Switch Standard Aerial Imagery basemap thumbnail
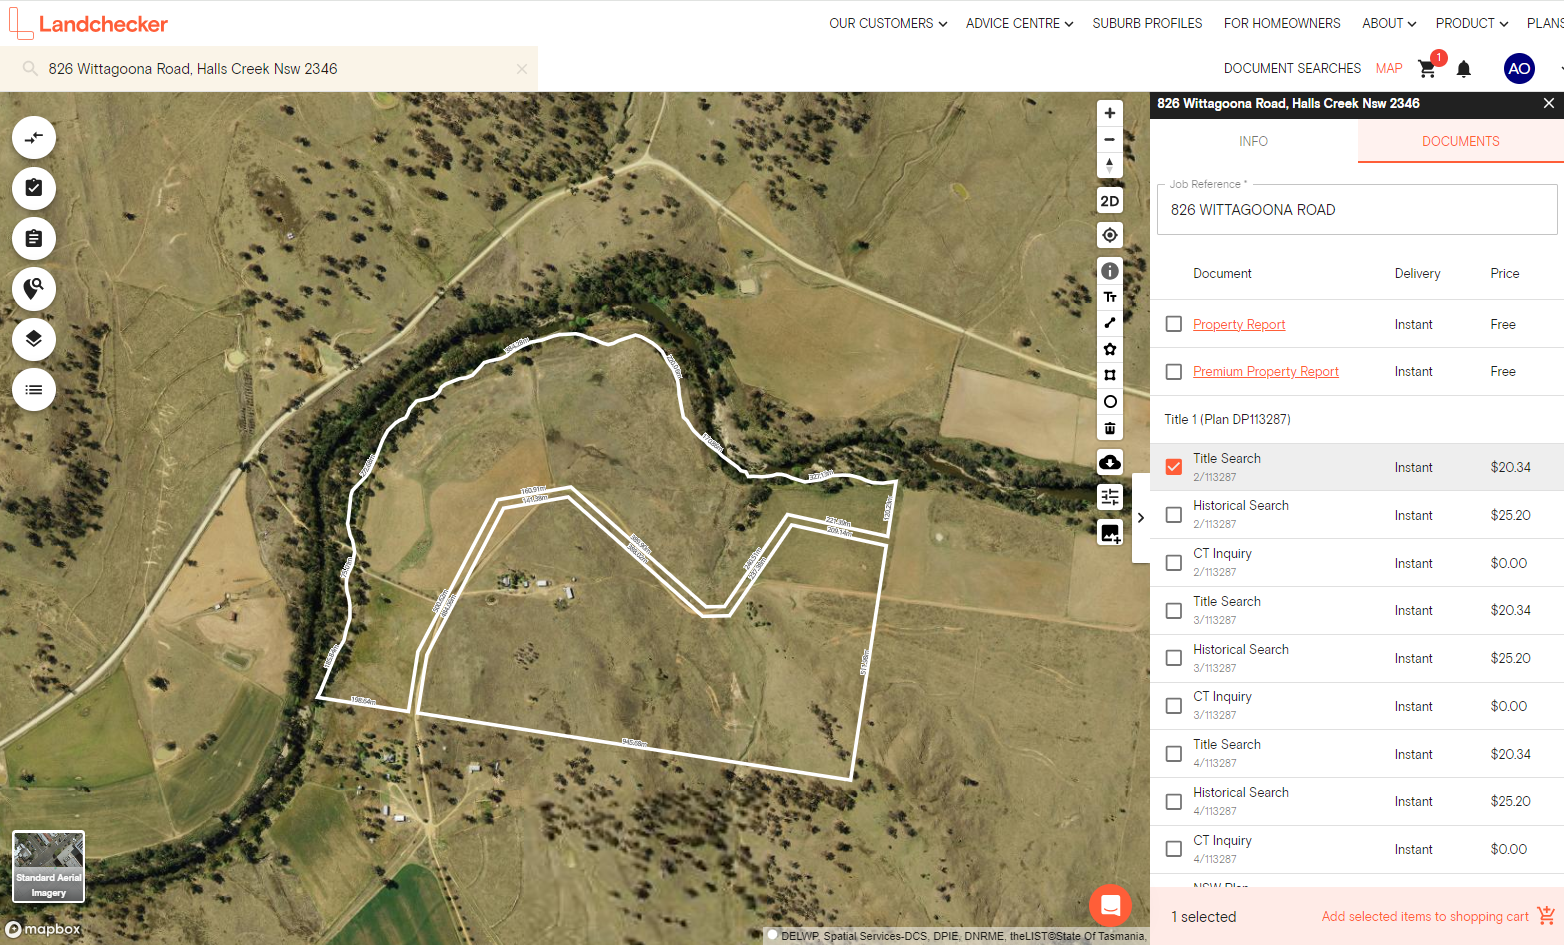 tap(48, 866)
